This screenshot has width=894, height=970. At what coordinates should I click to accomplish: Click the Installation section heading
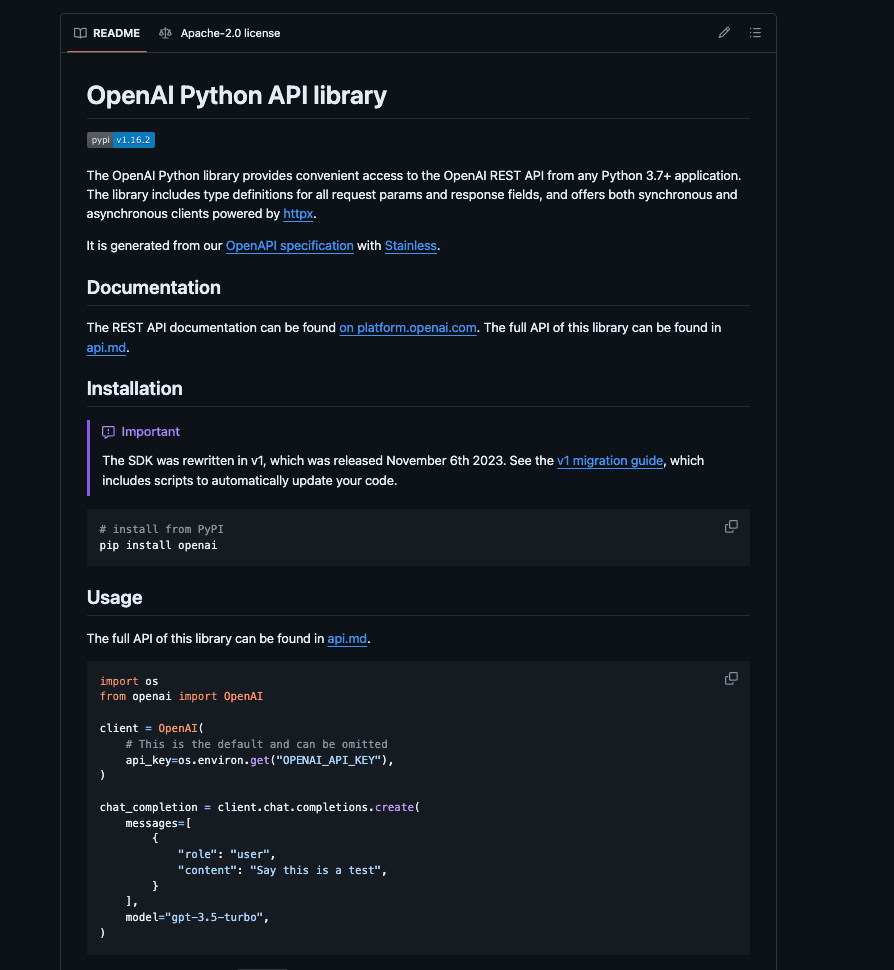click(134, 389)
